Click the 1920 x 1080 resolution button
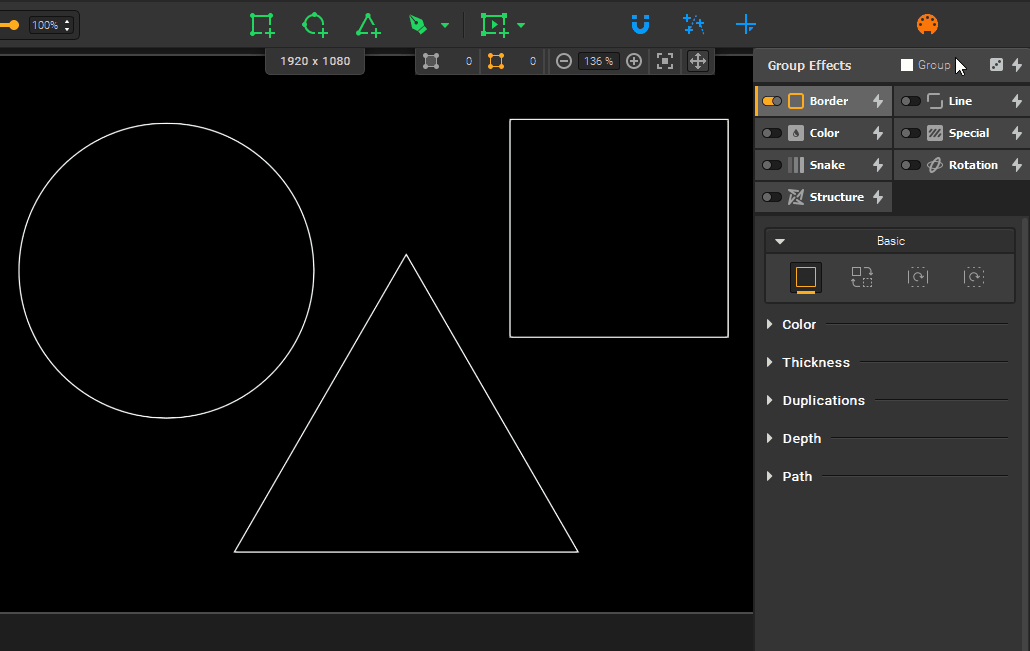The width and height of the screenshot is (1030, 651). point(315,61)
